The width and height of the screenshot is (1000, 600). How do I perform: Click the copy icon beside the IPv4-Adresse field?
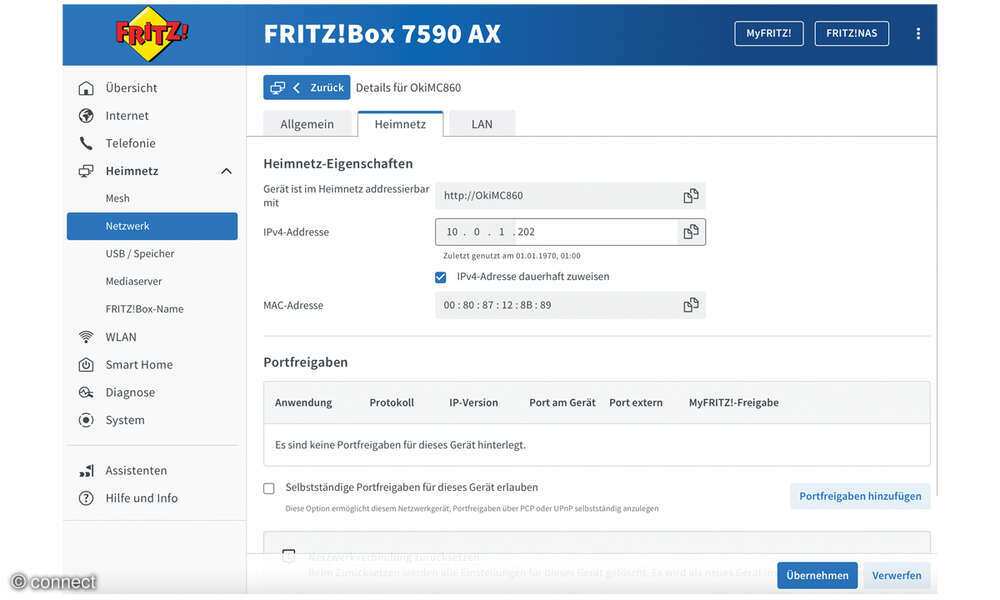coord(690,231)
